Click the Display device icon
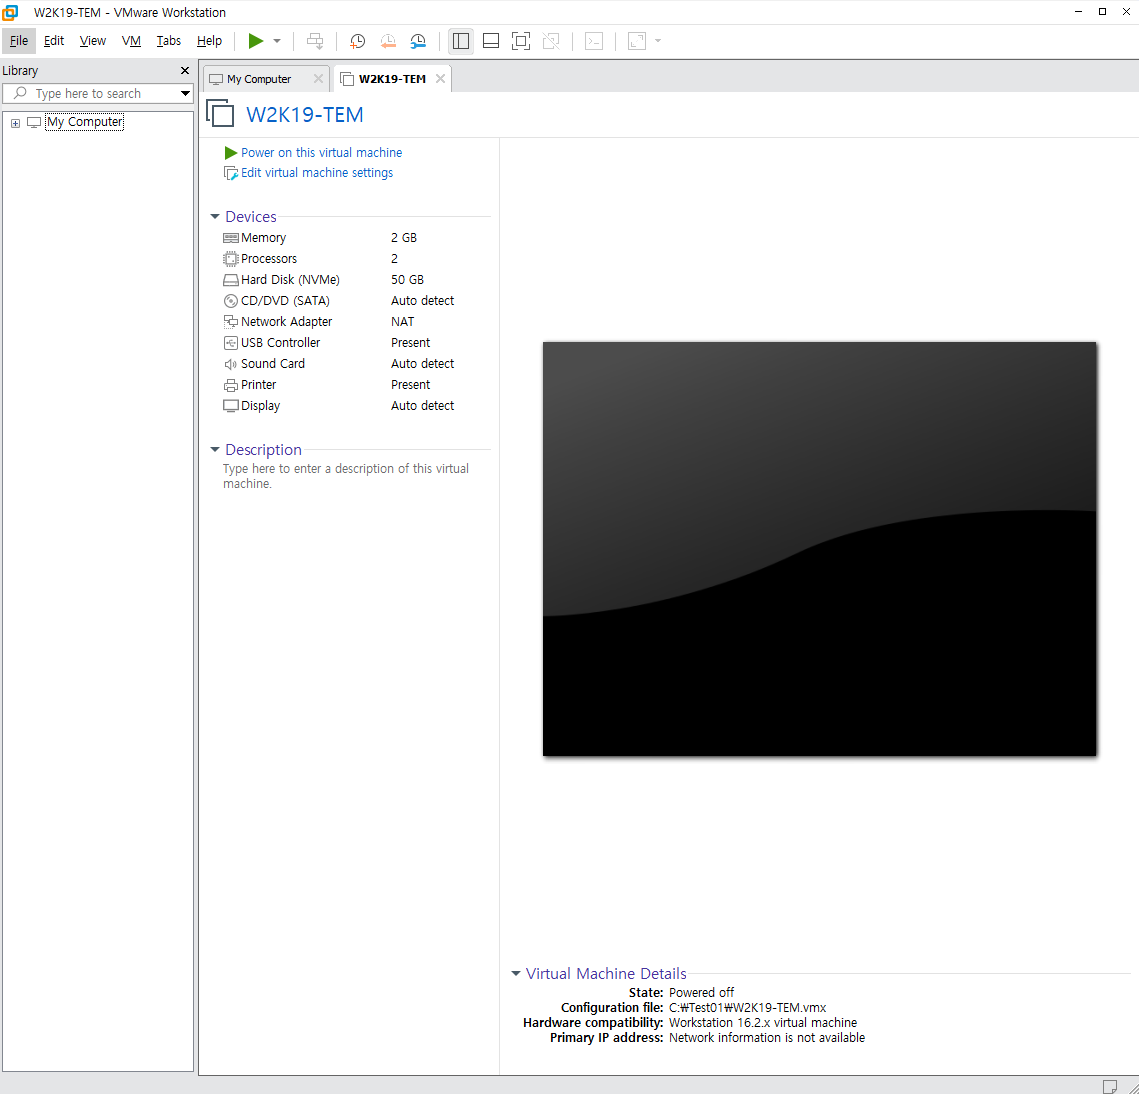Viewport: 1139px width, 1094px height. (230, 406)
